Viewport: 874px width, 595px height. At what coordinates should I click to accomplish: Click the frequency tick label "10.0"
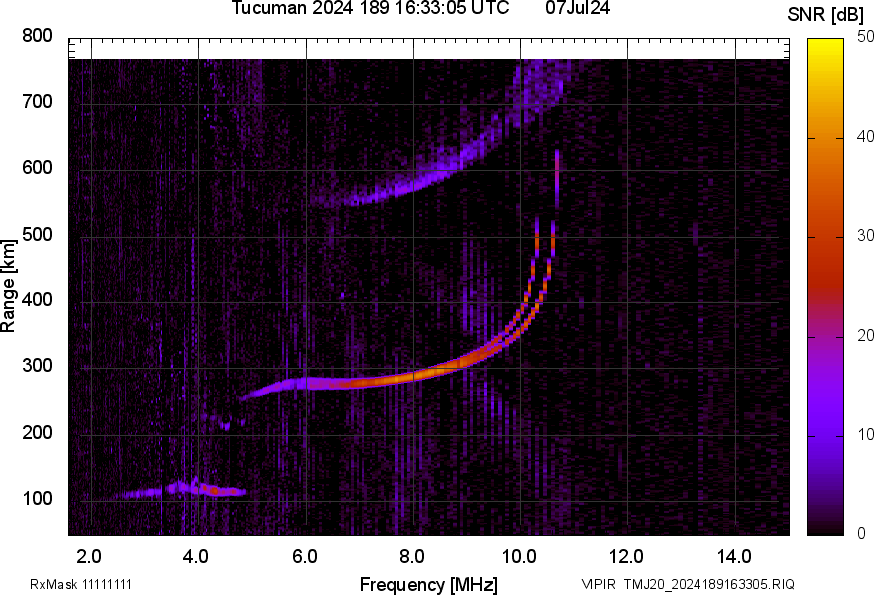point(519,557)
